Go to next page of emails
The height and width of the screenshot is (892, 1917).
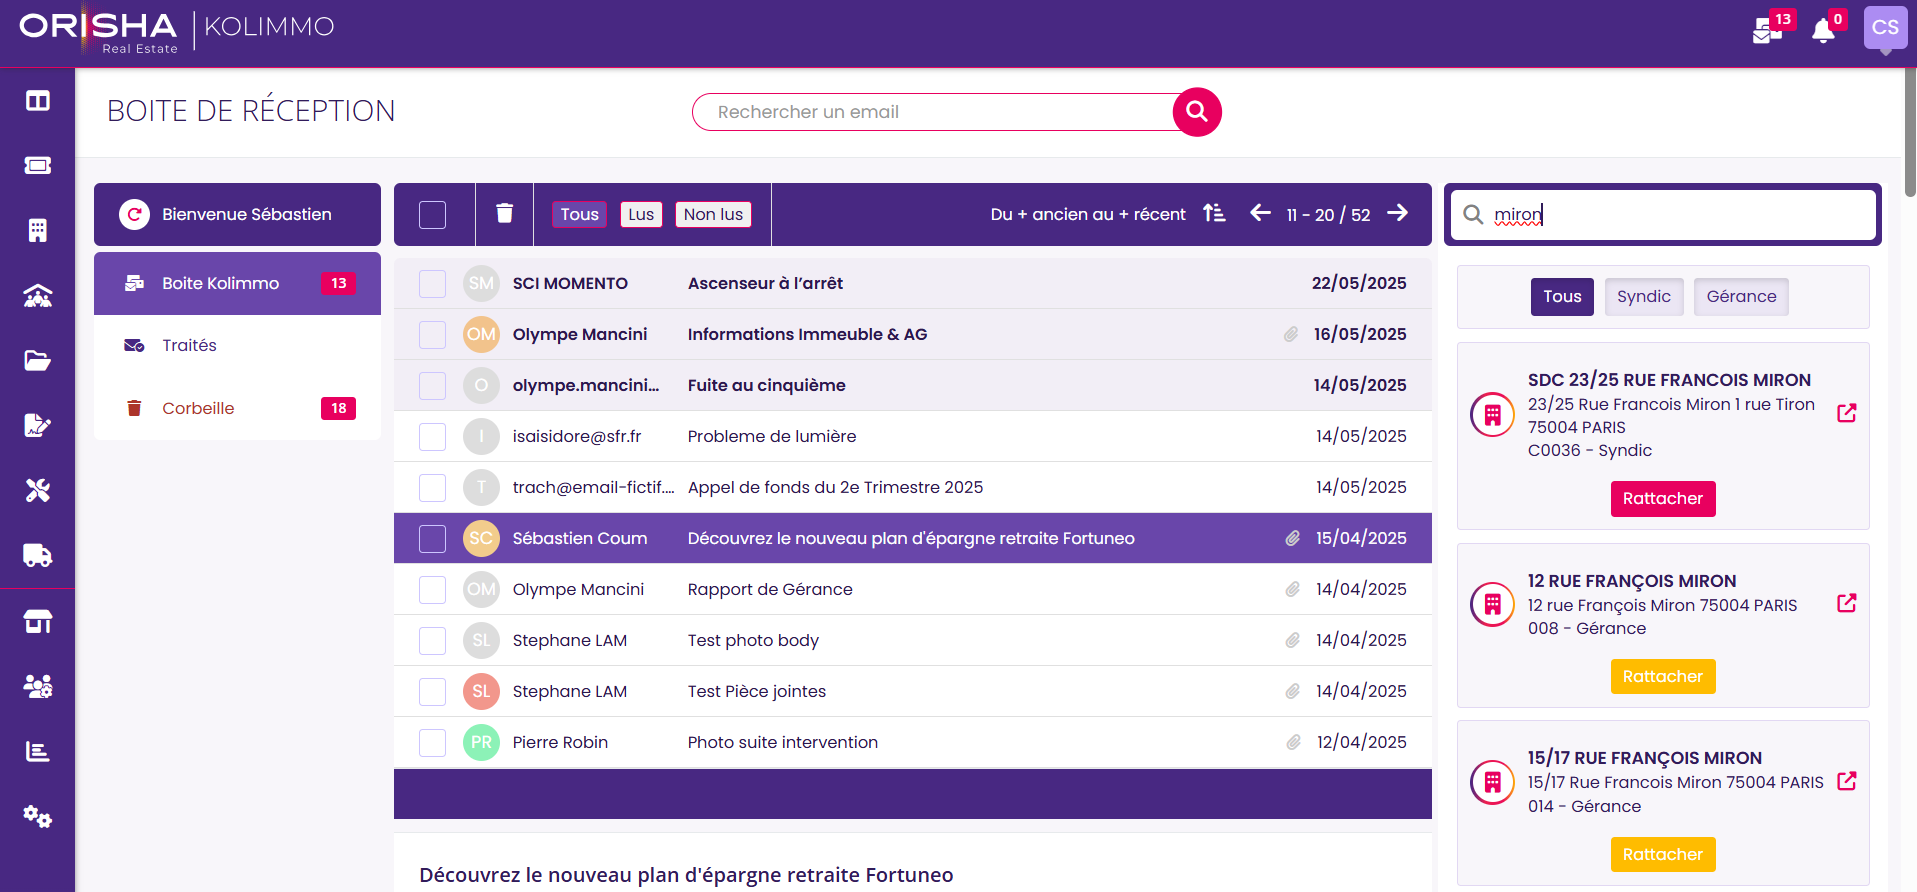tap(1398, 213)
